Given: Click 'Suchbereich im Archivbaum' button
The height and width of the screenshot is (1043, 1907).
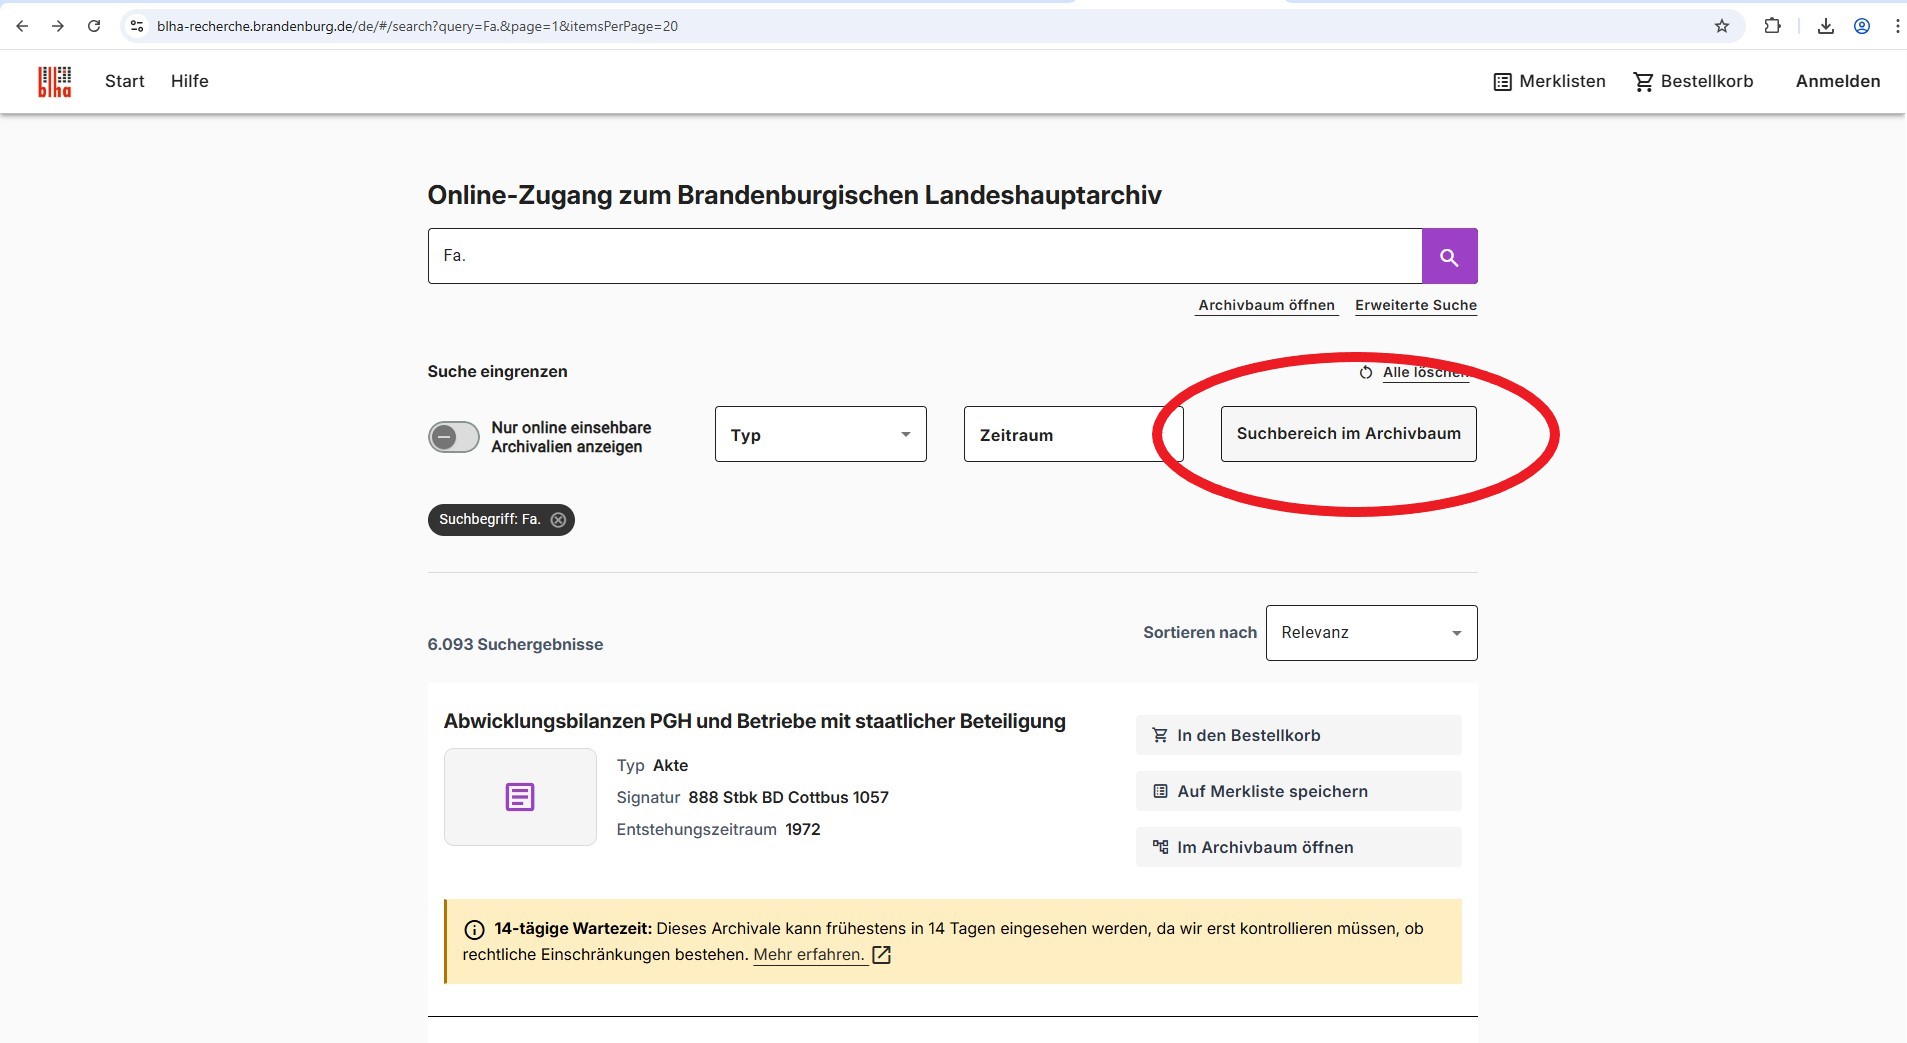Looking at the screenshot, I should click(1348, 434).
